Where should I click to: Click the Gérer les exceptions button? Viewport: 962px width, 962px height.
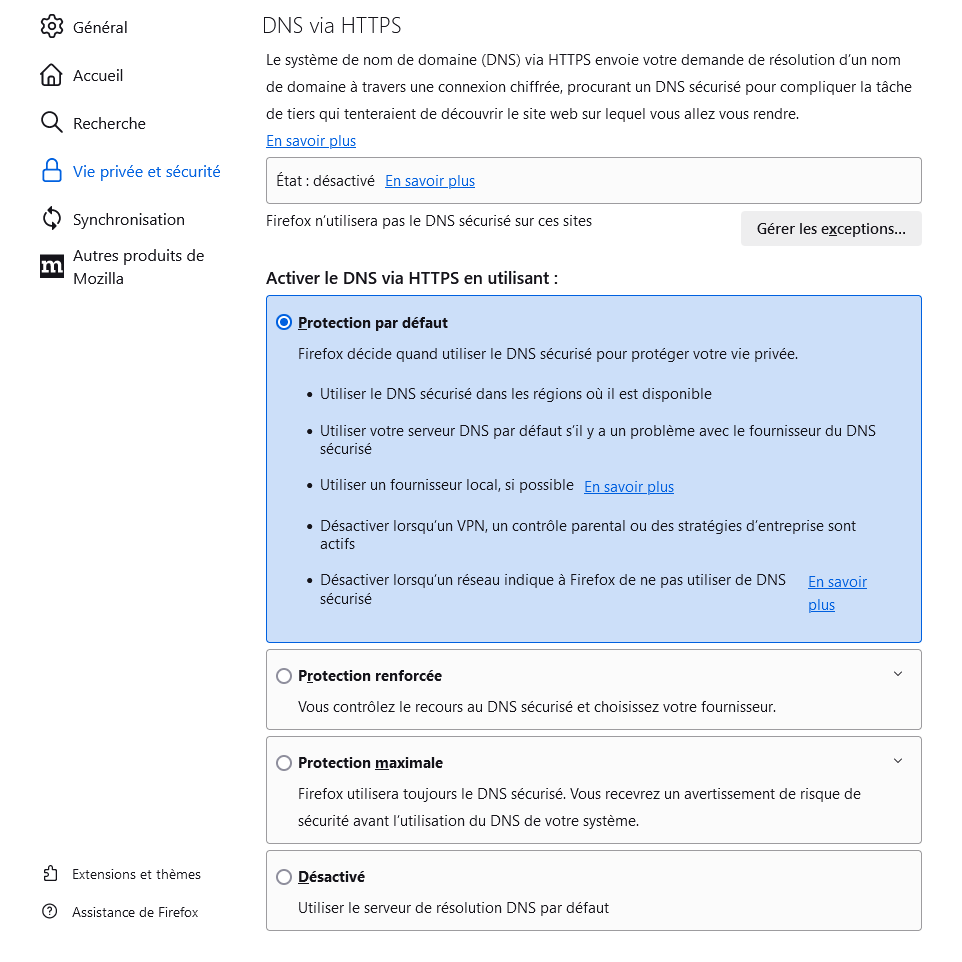(831, 228)
